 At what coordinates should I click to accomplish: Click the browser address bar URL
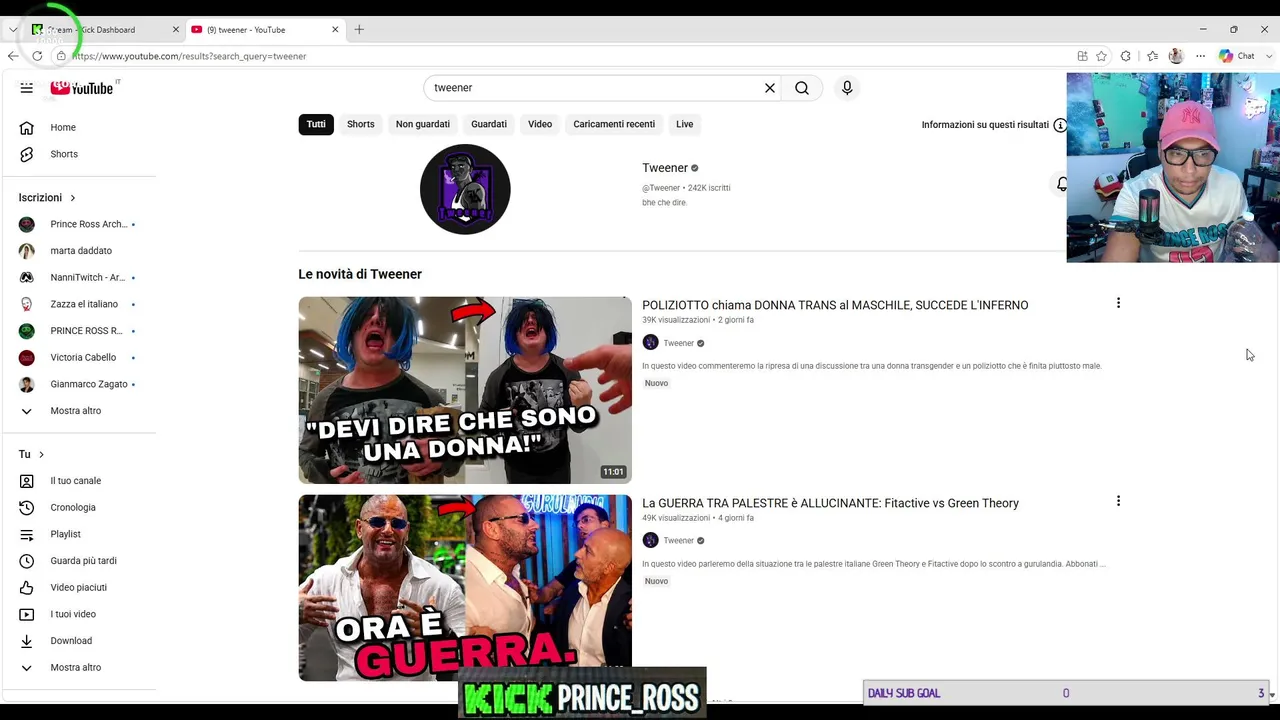point(189,56)
